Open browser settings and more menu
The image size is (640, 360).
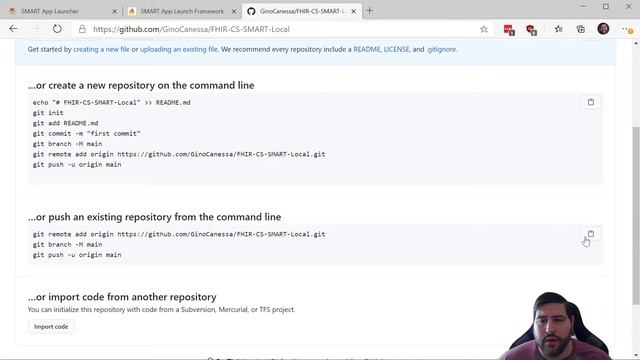coord(626,29)
